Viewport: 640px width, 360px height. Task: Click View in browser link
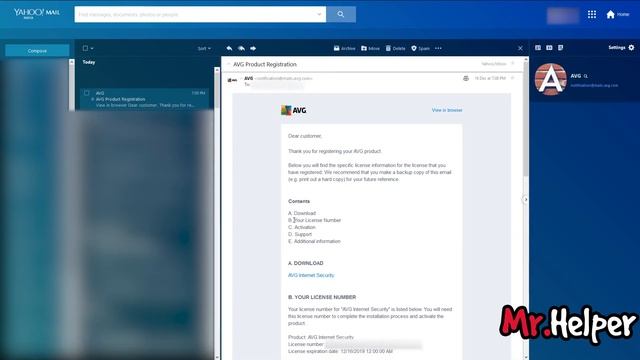pos(447,110)
